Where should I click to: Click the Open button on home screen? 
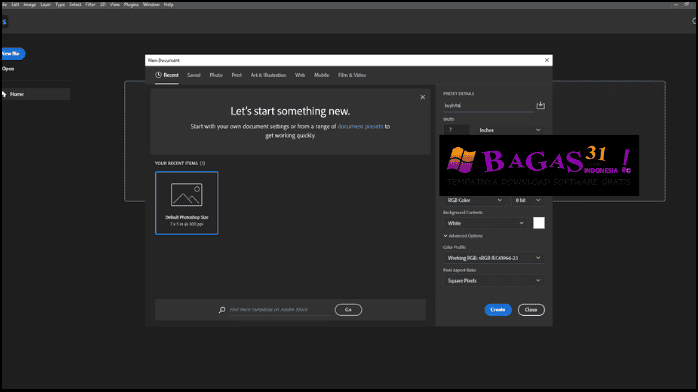click(8, 69)
